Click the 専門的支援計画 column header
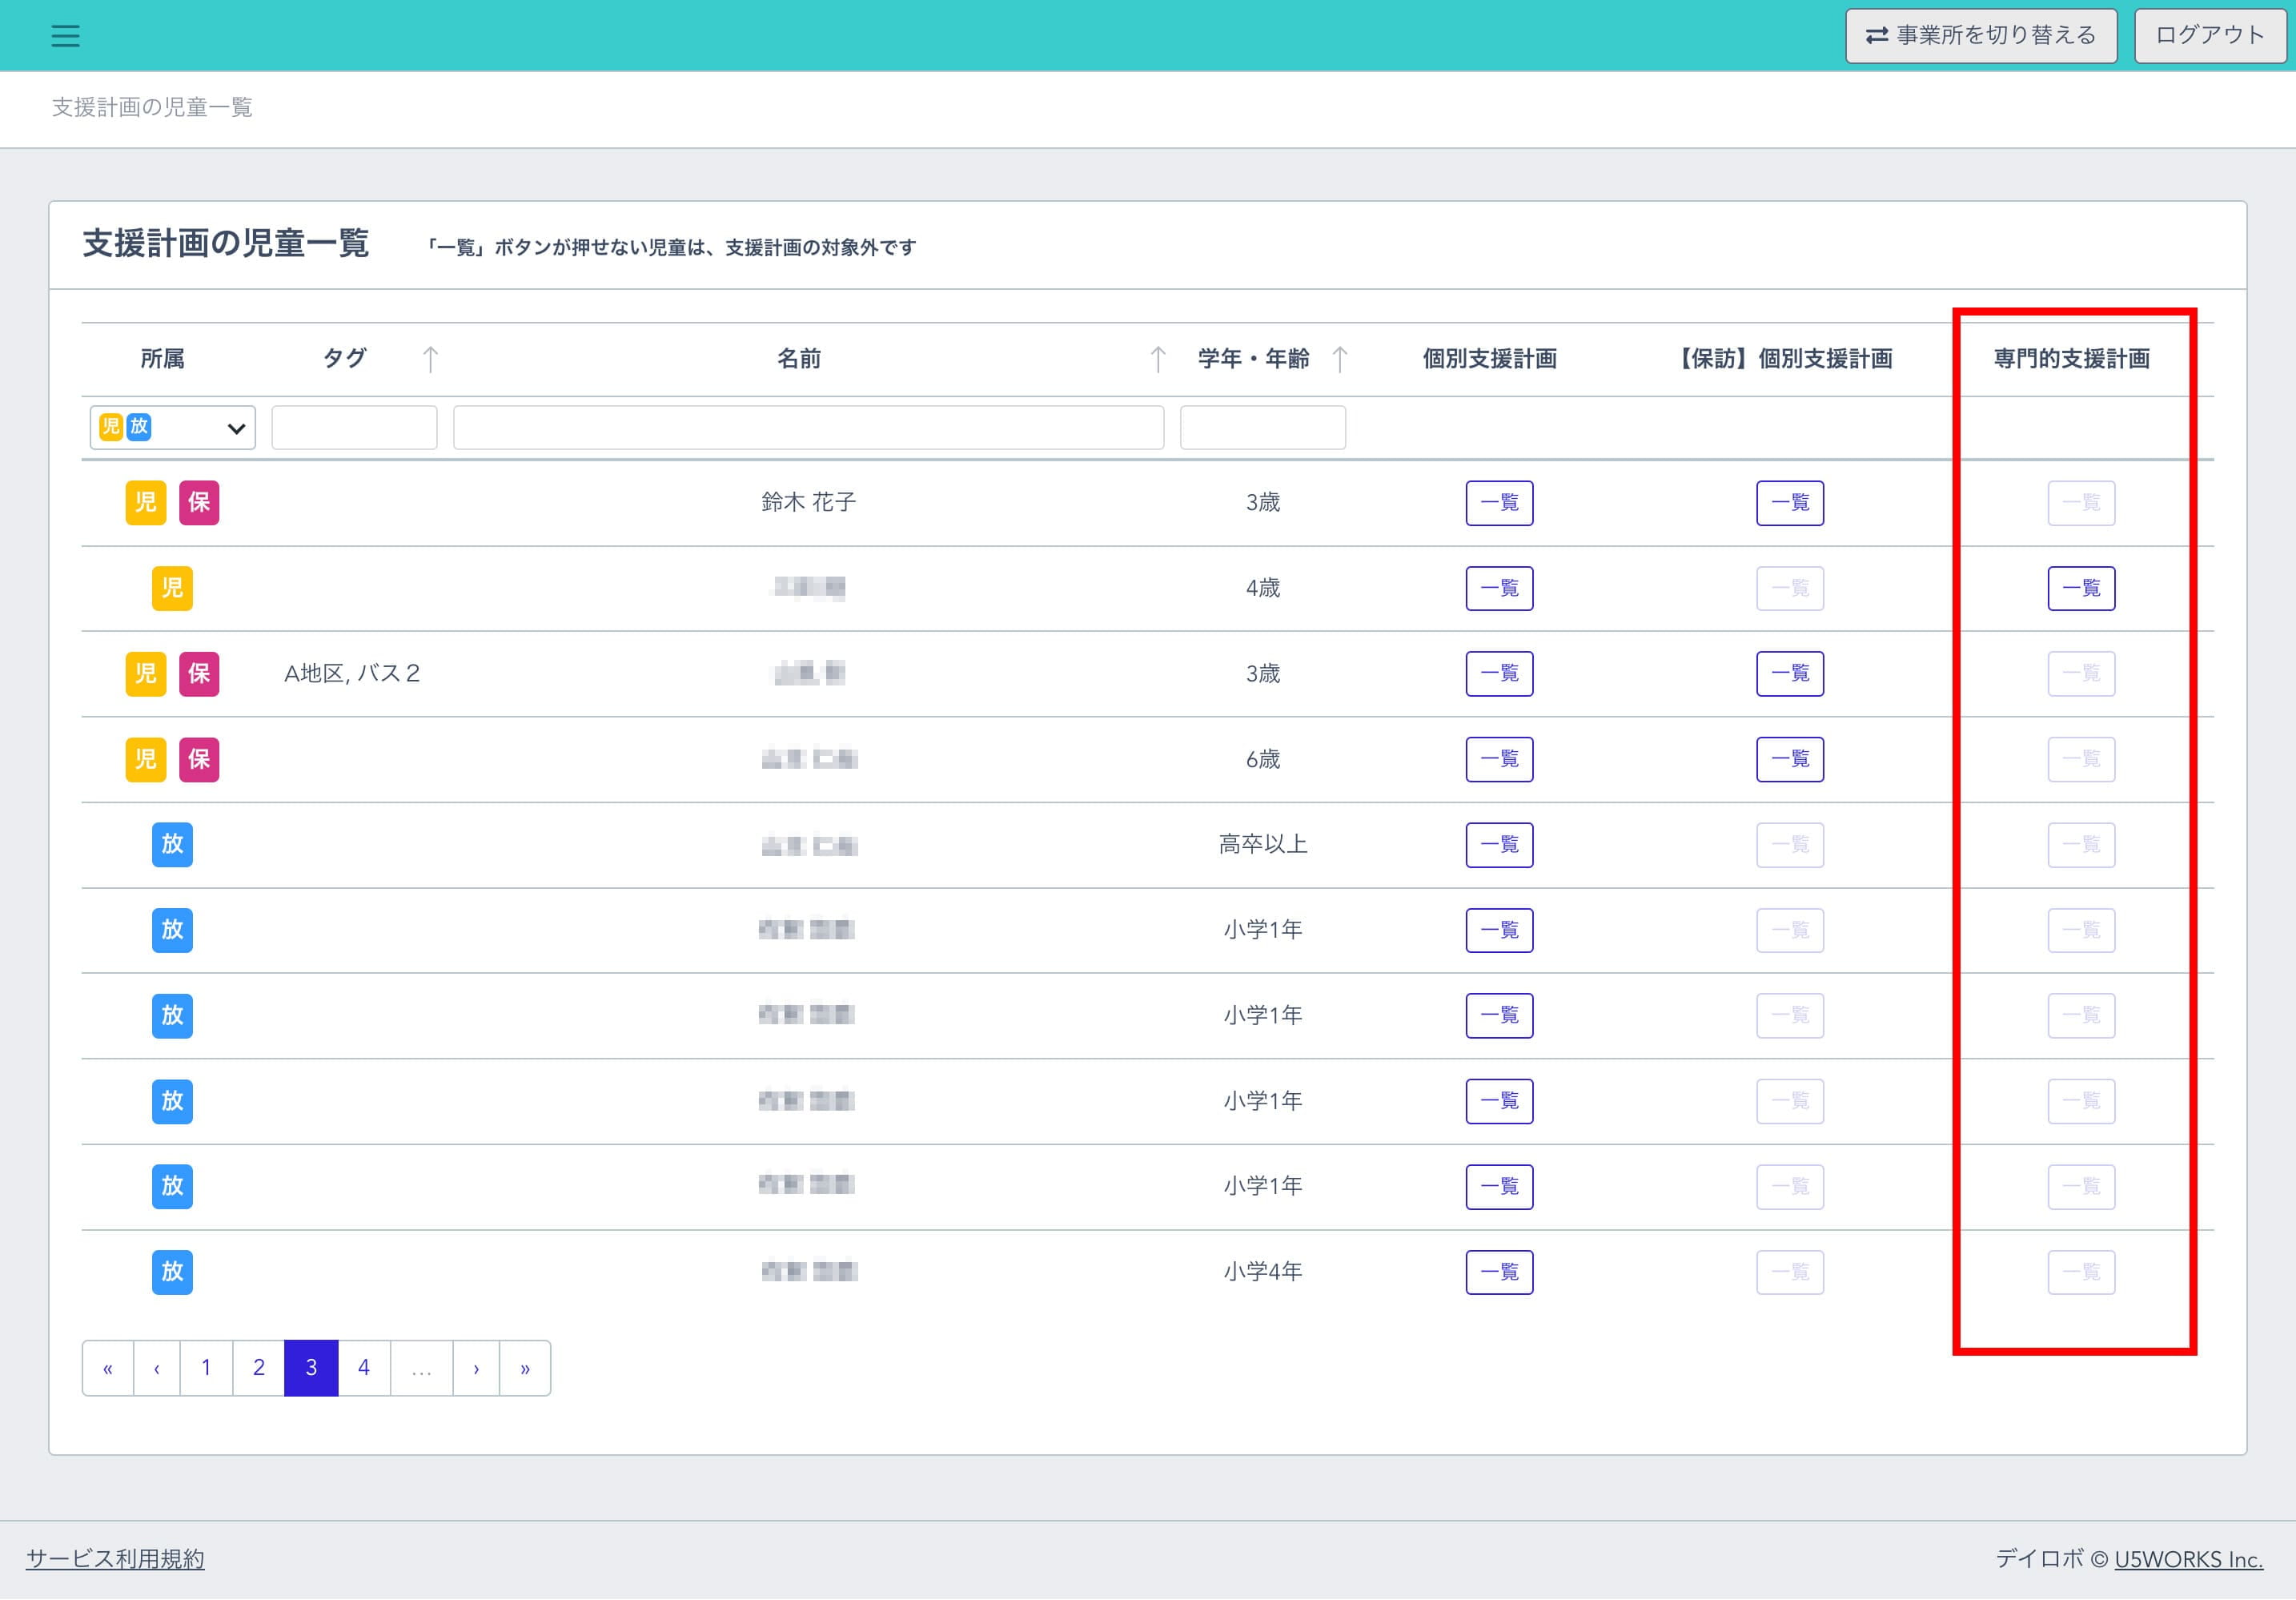The height and width of the screenshot is (1600, 2296). [2072, 358]
